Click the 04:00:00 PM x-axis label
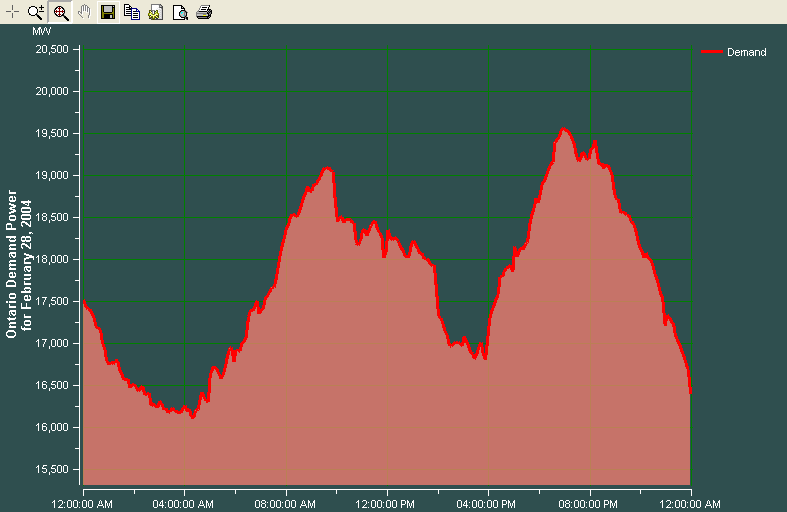 [487, 503]
